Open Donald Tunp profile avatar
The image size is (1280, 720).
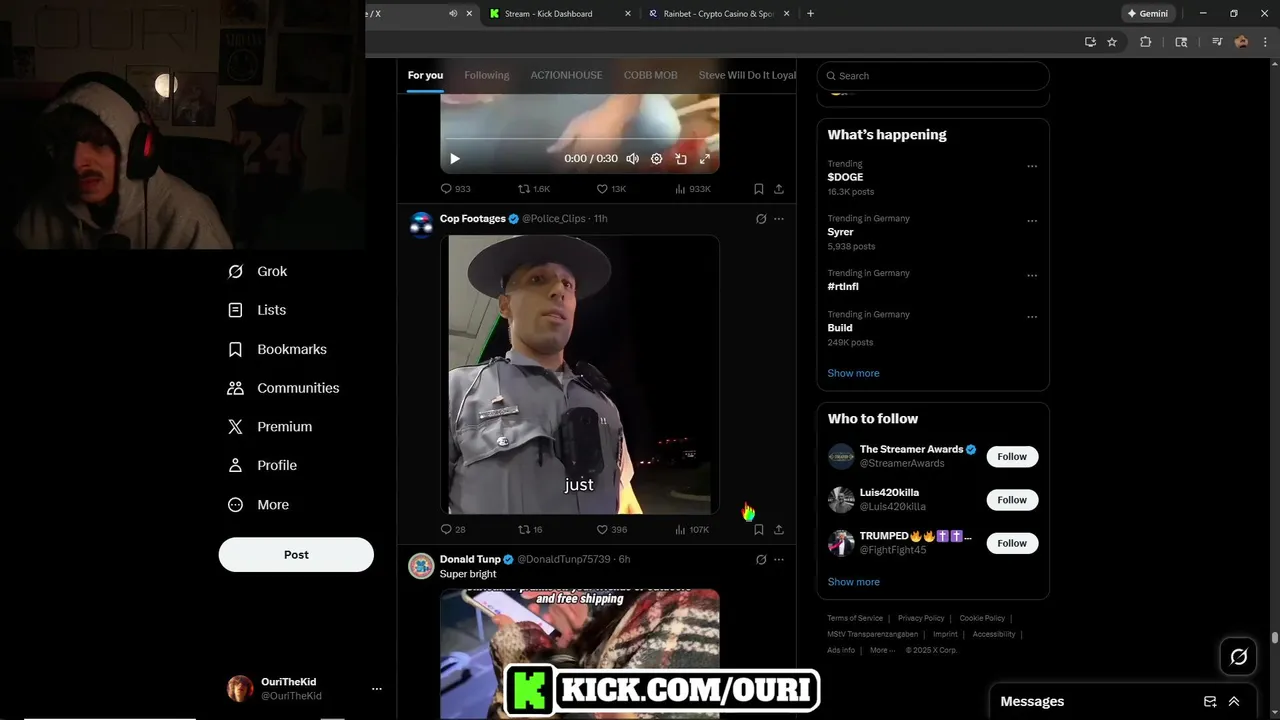(421, 566)
